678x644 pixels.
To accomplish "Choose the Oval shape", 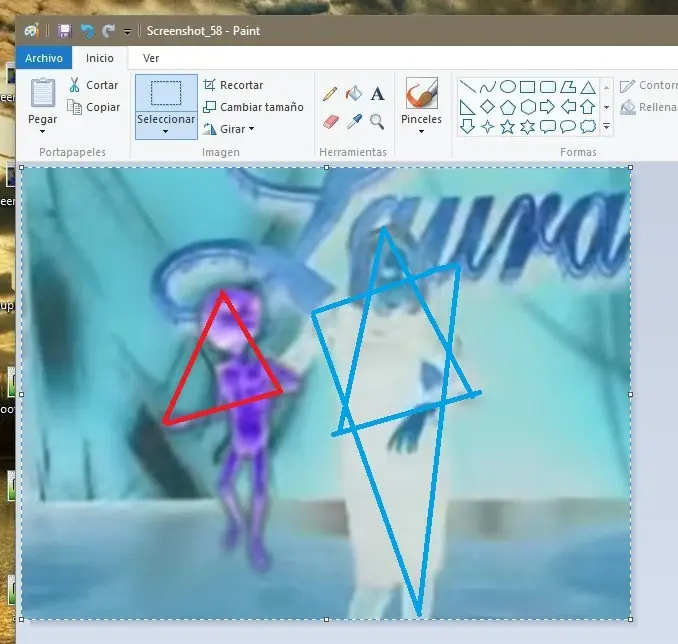I will click(x=508, y=87).
